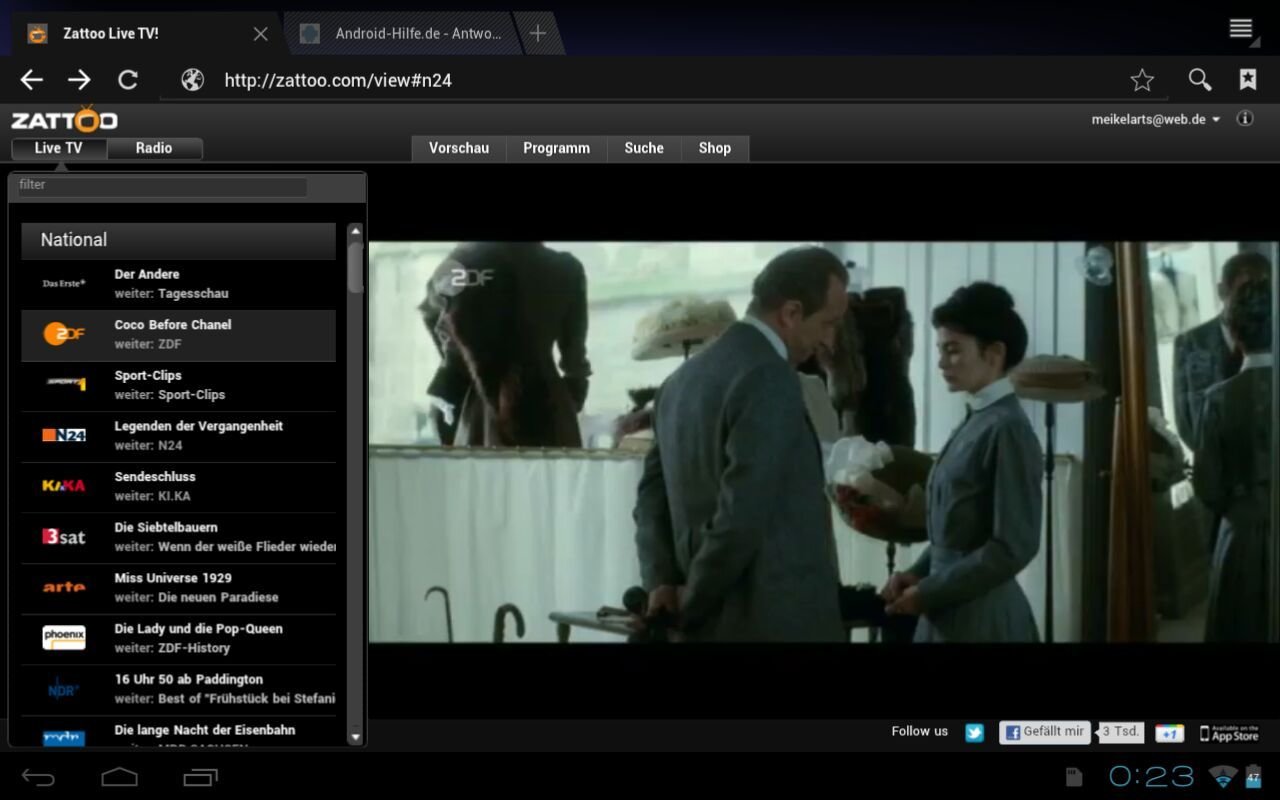Switch to the Live TV tab

(58, 148)
